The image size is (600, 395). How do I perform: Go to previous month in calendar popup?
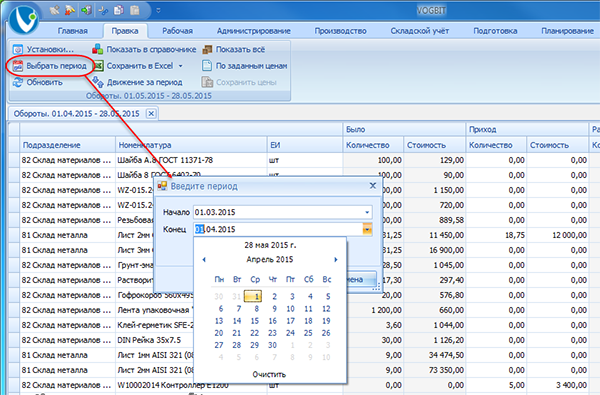204,260
